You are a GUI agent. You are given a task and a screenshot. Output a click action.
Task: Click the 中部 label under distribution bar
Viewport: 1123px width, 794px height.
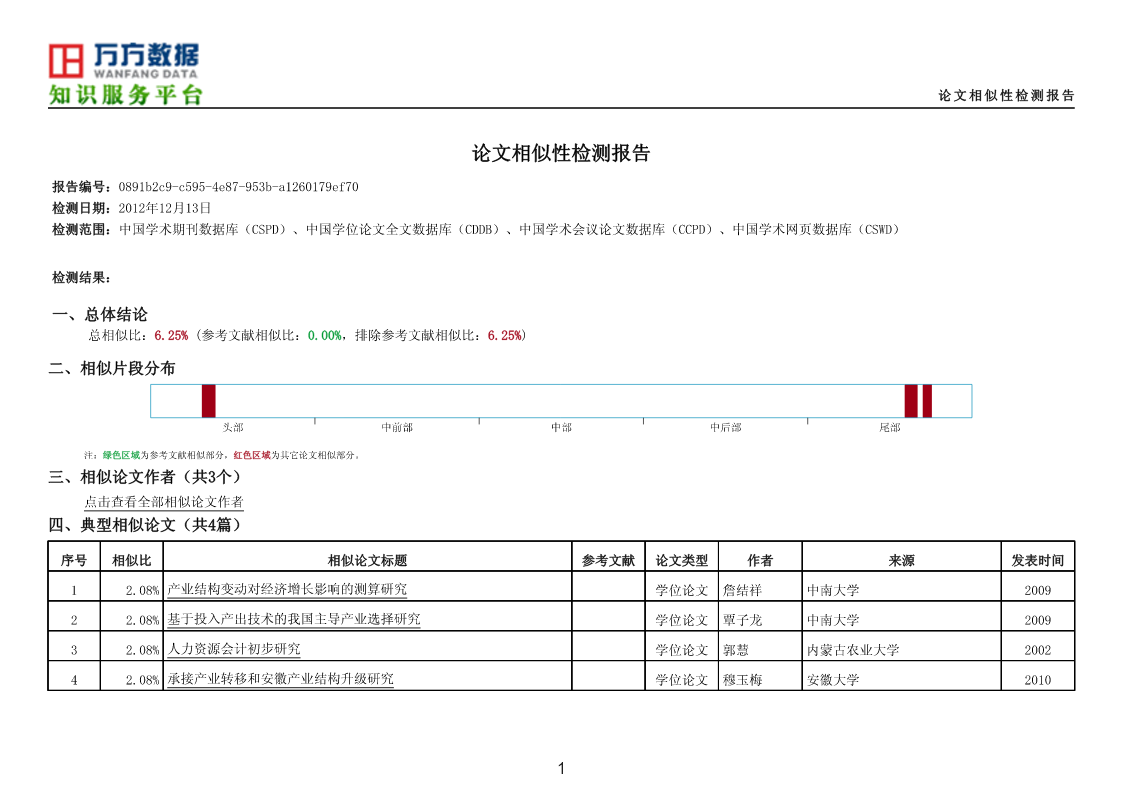click(562, 427)
